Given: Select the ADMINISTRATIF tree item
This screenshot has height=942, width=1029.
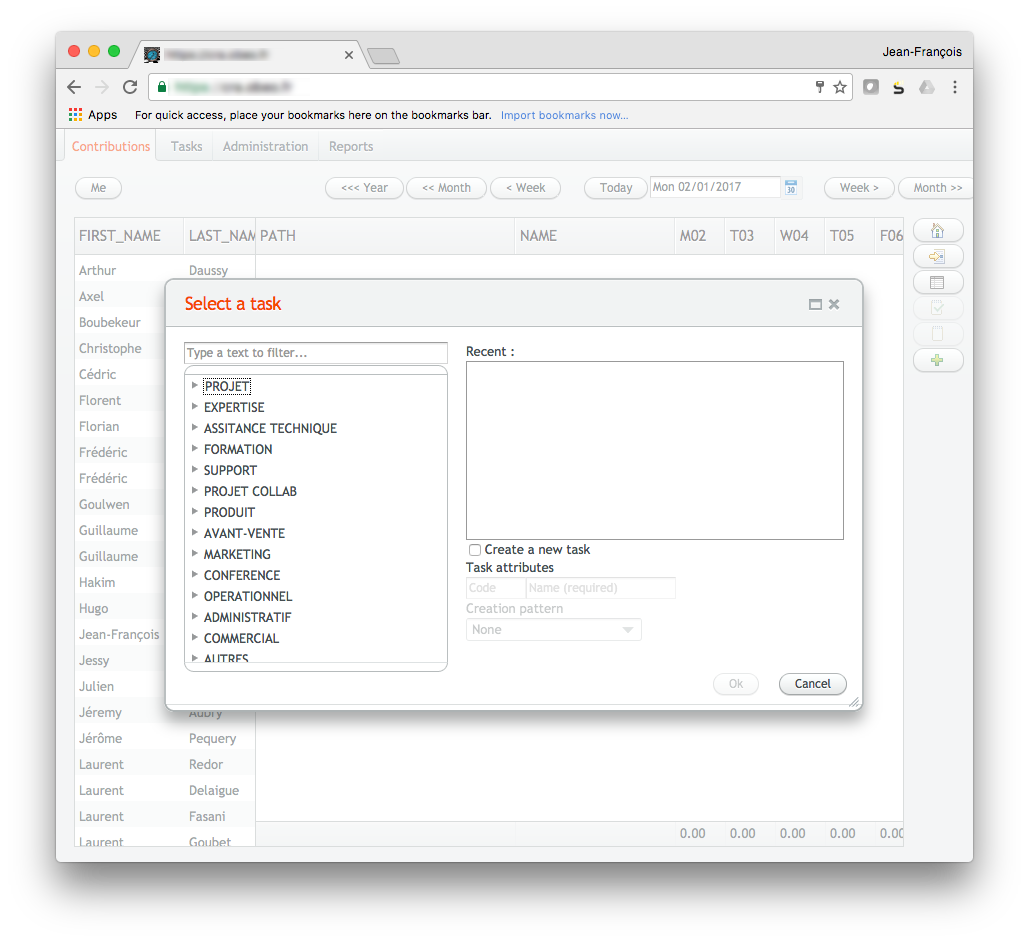Looking at the screenshot, I should 247,618.
